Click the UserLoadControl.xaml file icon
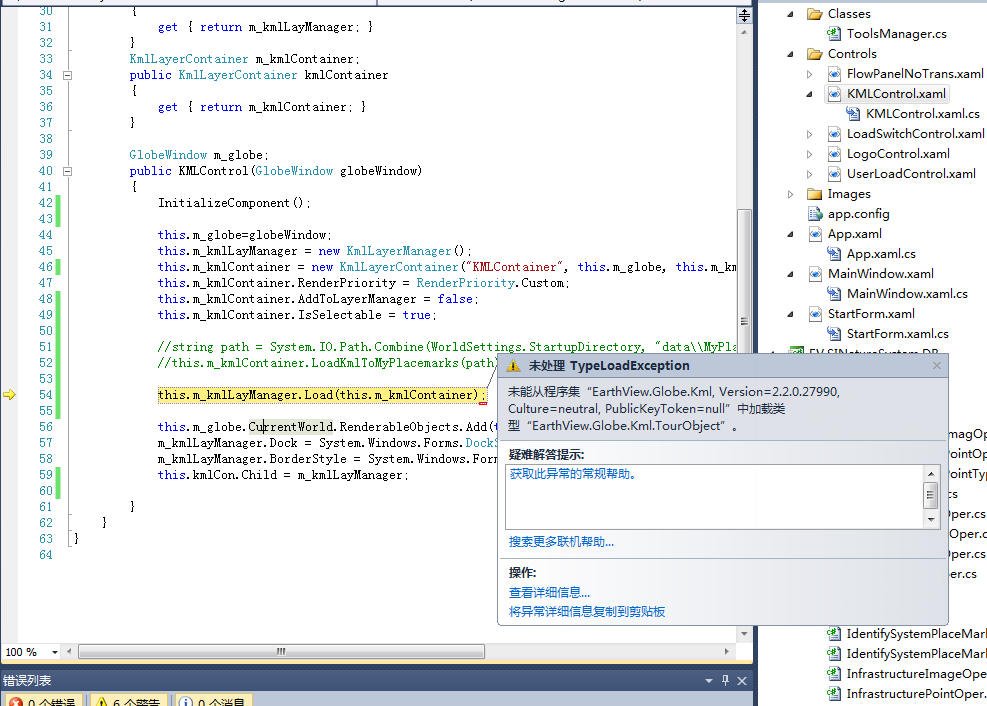Viewport: 987px width, 706px height. tap(833, 174)
